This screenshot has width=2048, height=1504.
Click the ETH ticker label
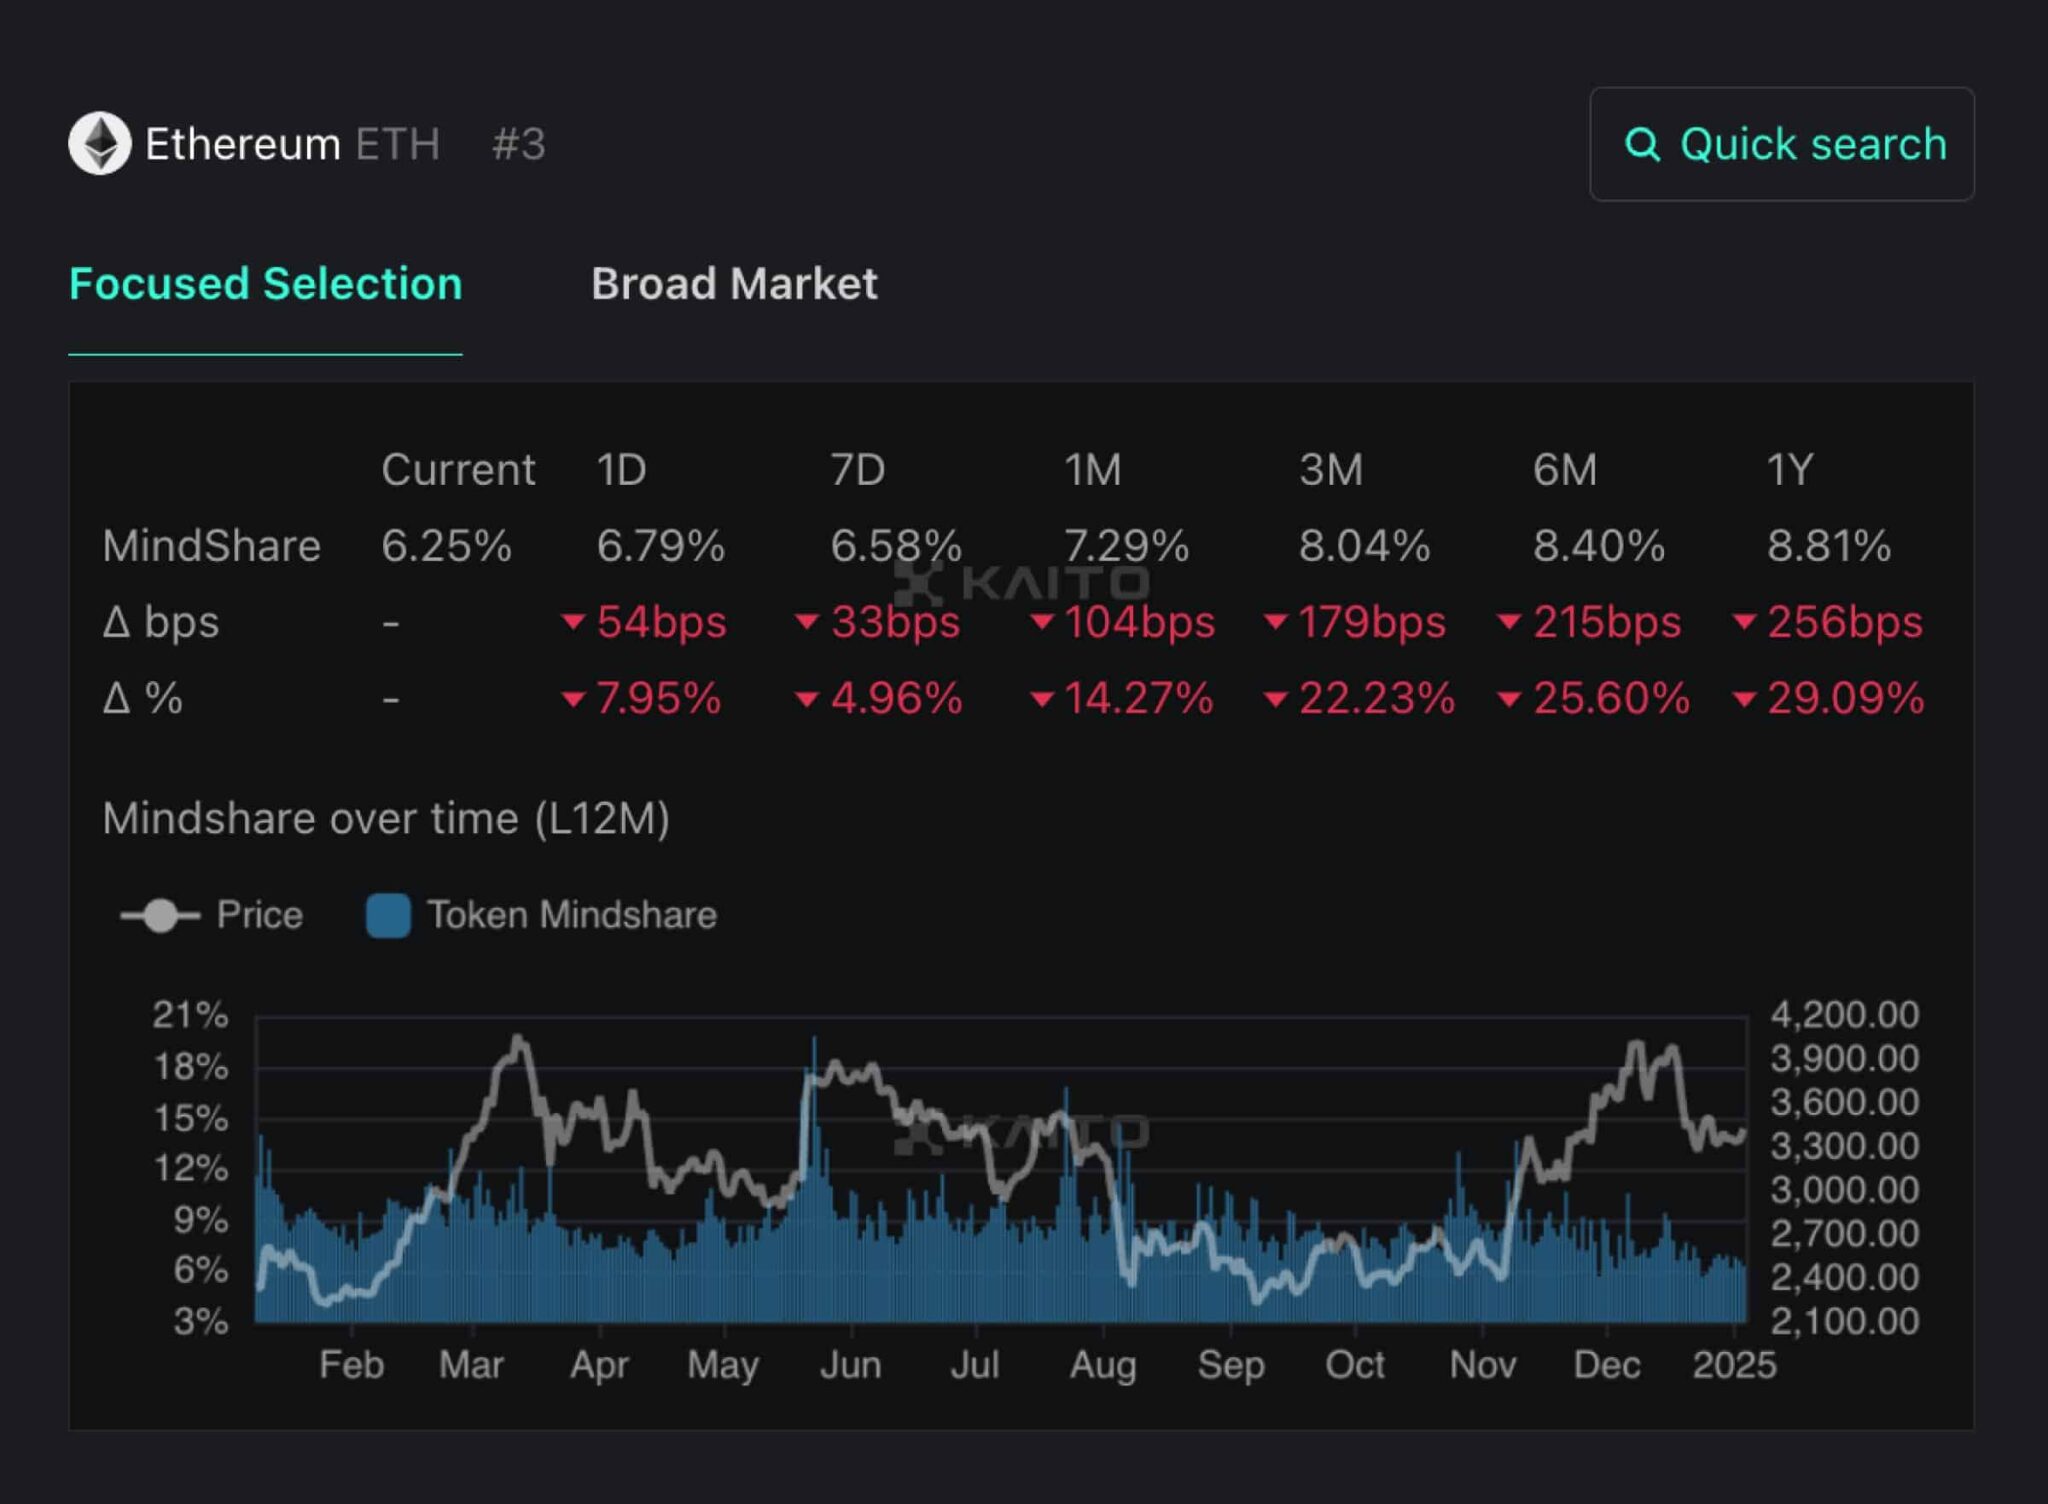pos(399,144)
